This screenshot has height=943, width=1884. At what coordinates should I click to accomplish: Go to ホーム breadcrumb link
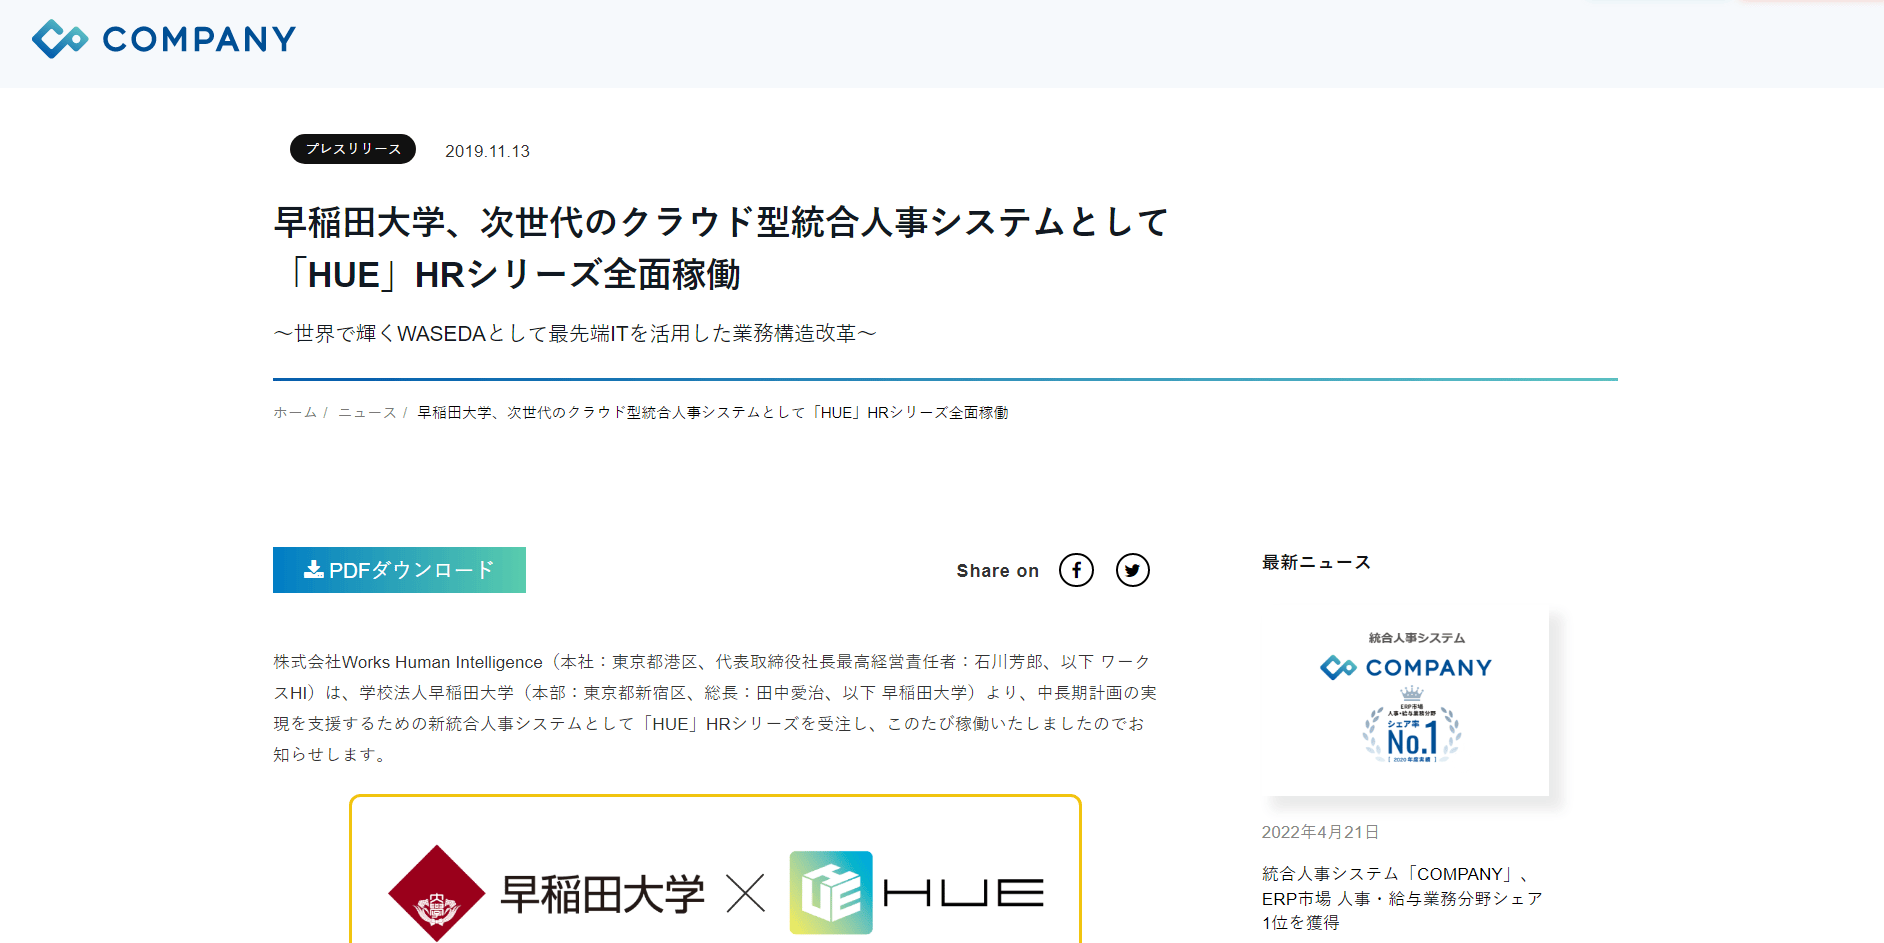pyautogui.click(x=295, y=412)
